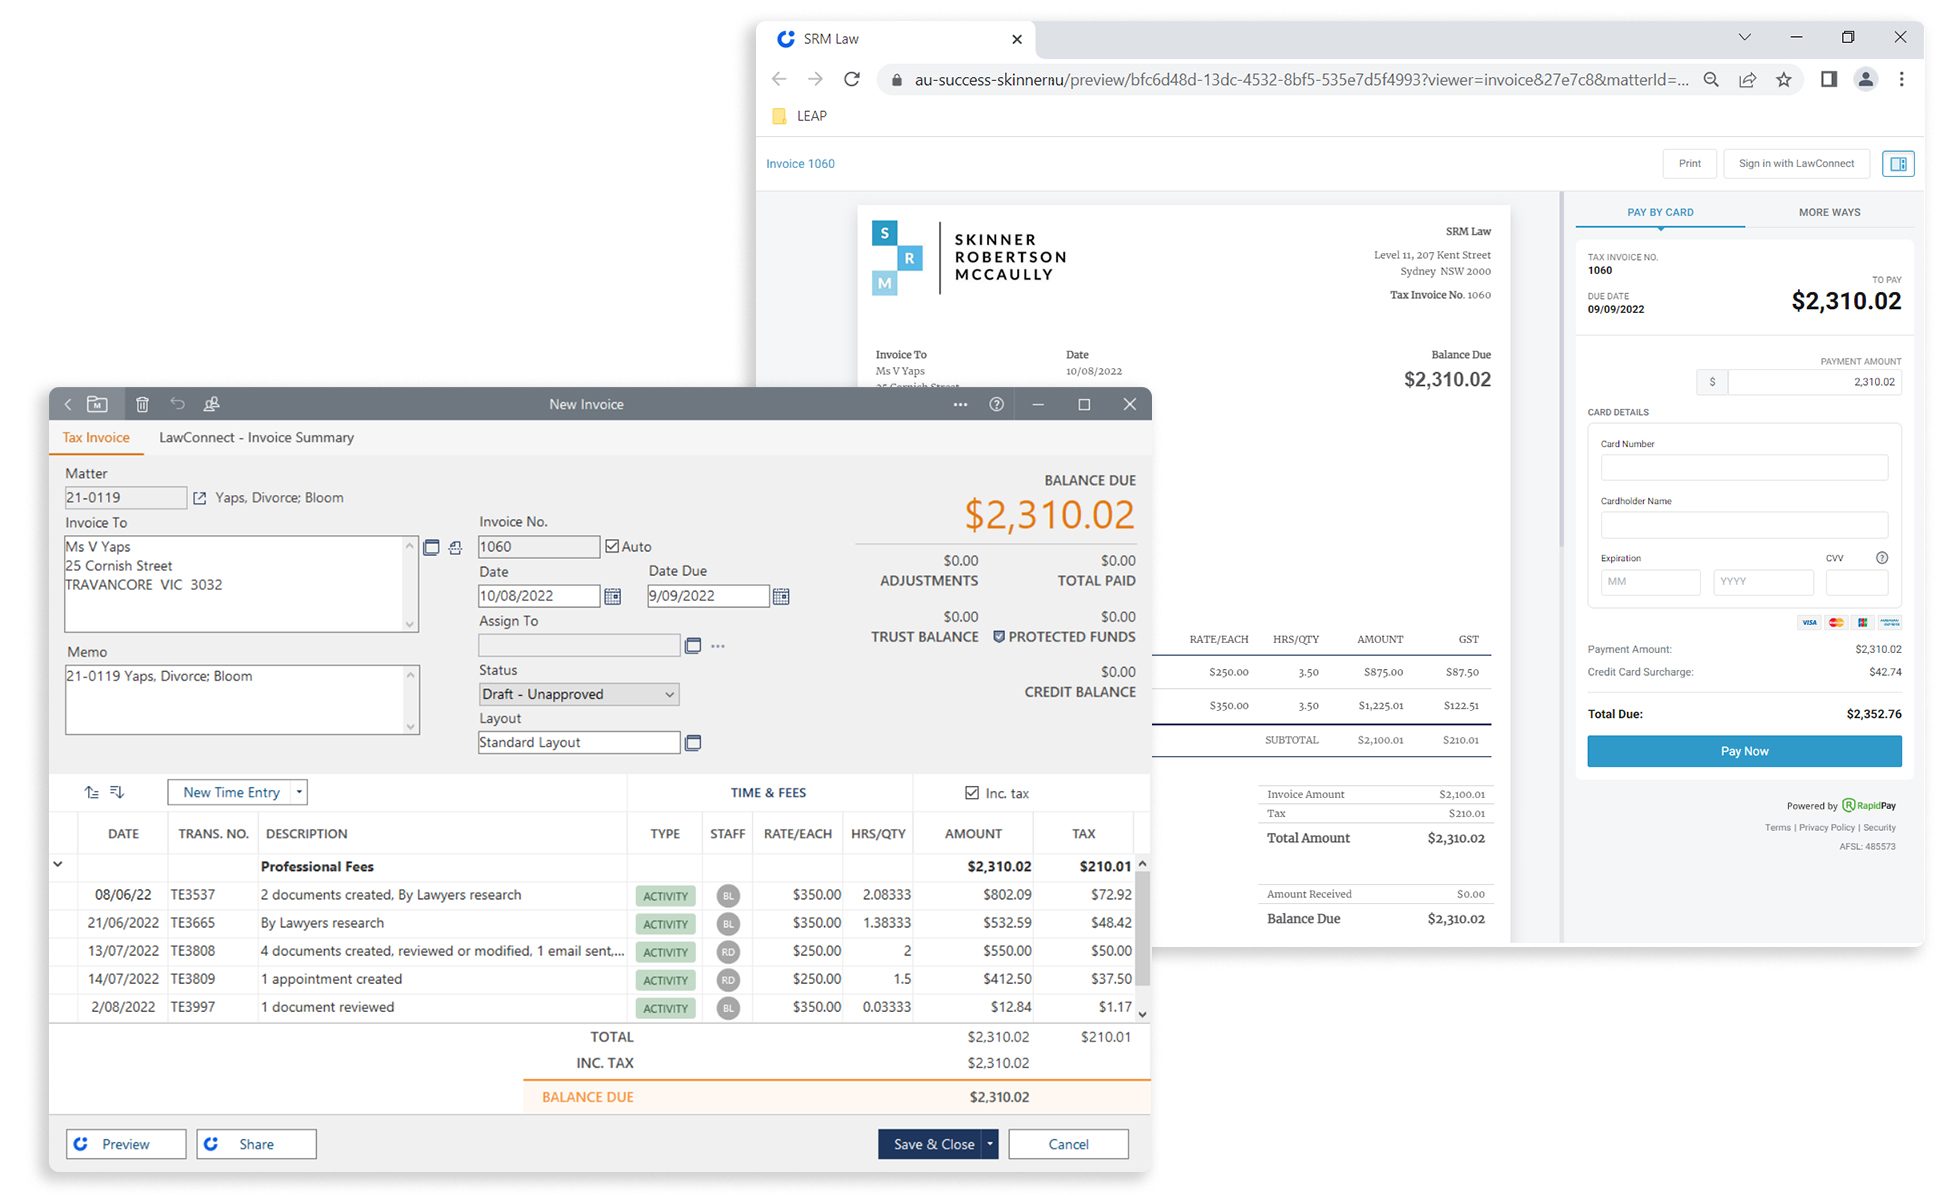The width and height of the screenshot is (1960, 1200).
Task: Click the time entries table vertical scrollbar
Action: (1143, 928)
